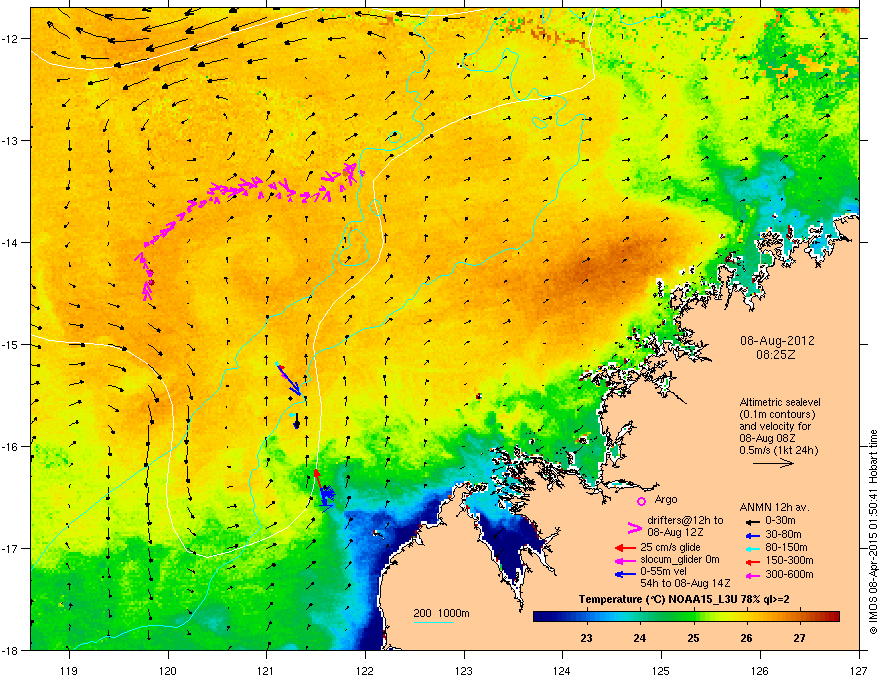The height and width of the screenshot is (680, 880).
Task: Click the 'ANMN 12h av.' heading
Action: pos(774,508)
